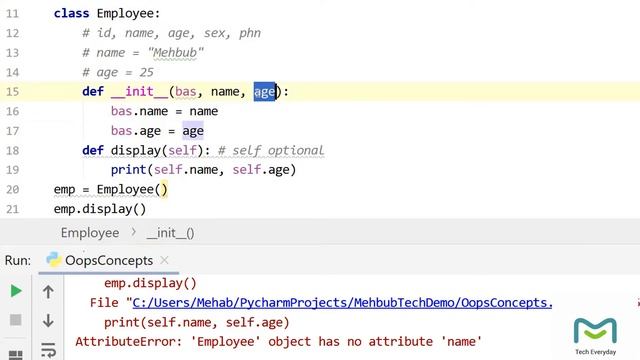Click the class Employee declaration
640x360 pixels.
coord(107,13)
